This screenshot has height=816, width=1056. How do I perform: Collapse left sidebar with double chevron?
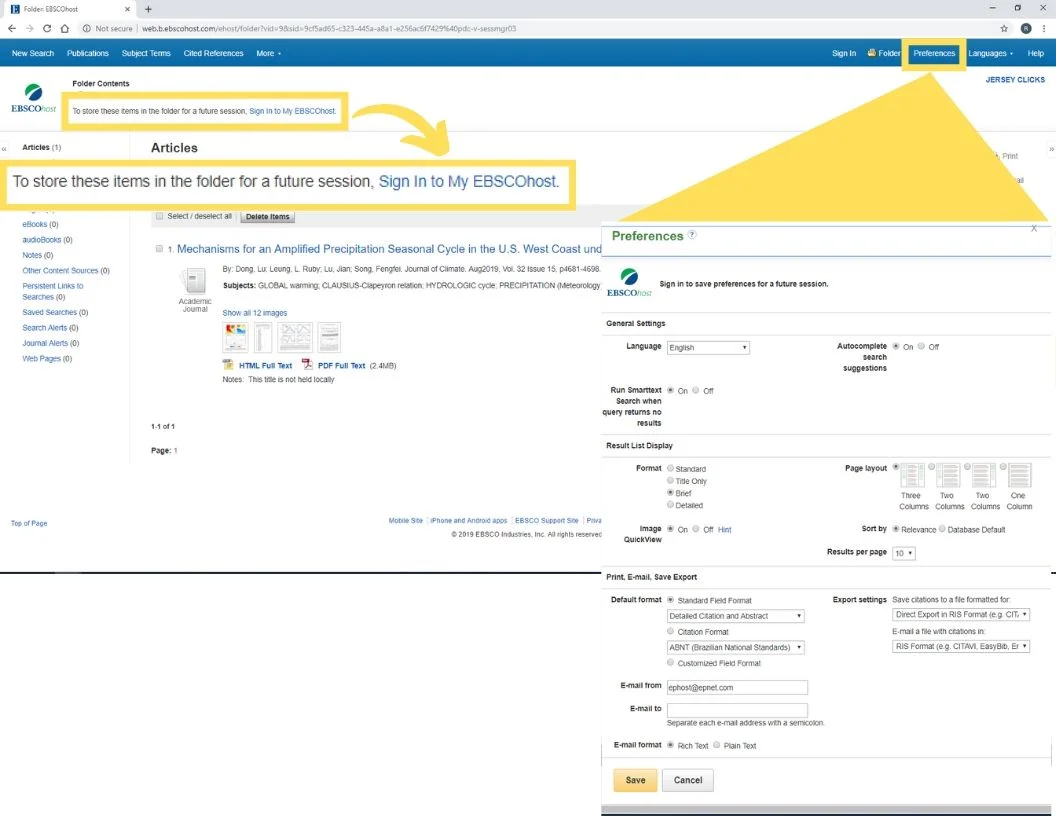tap(4, 148)
